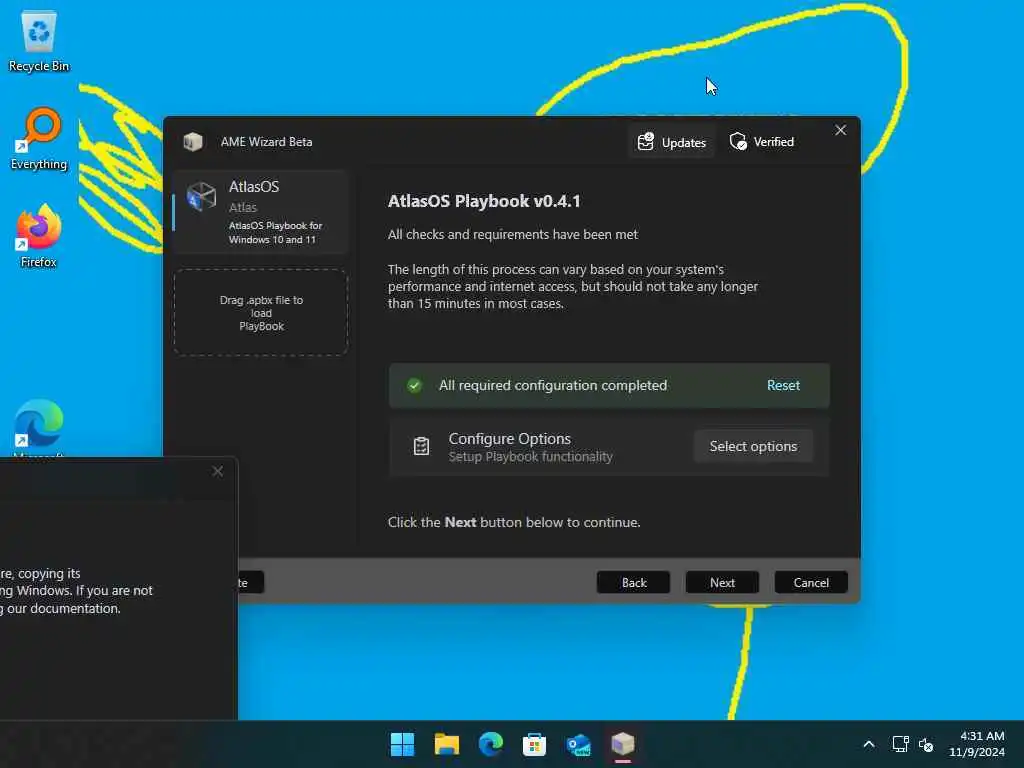Show hidden system tray icons
The height and width of the screenshot is (768, 1024).
click(869, 744)
